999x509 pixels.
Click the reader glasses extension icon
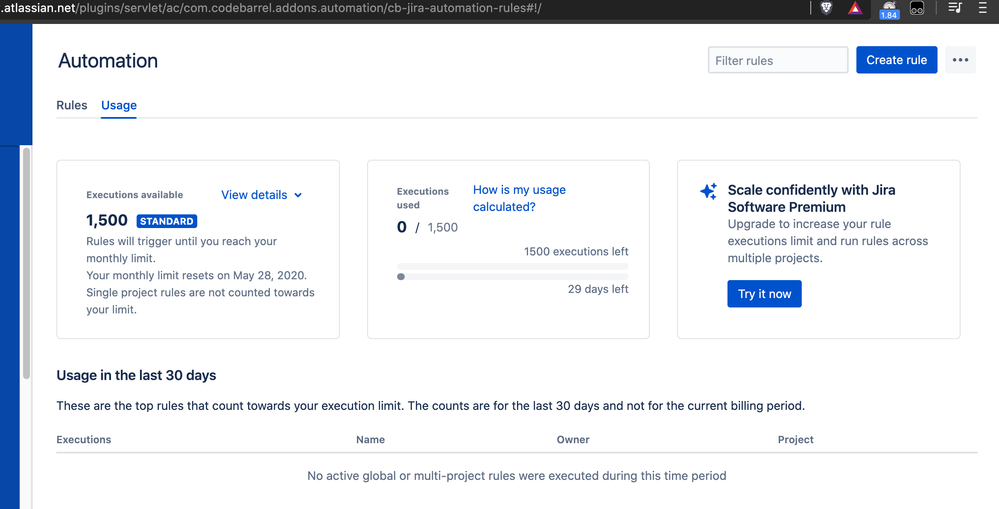[917, 9]
